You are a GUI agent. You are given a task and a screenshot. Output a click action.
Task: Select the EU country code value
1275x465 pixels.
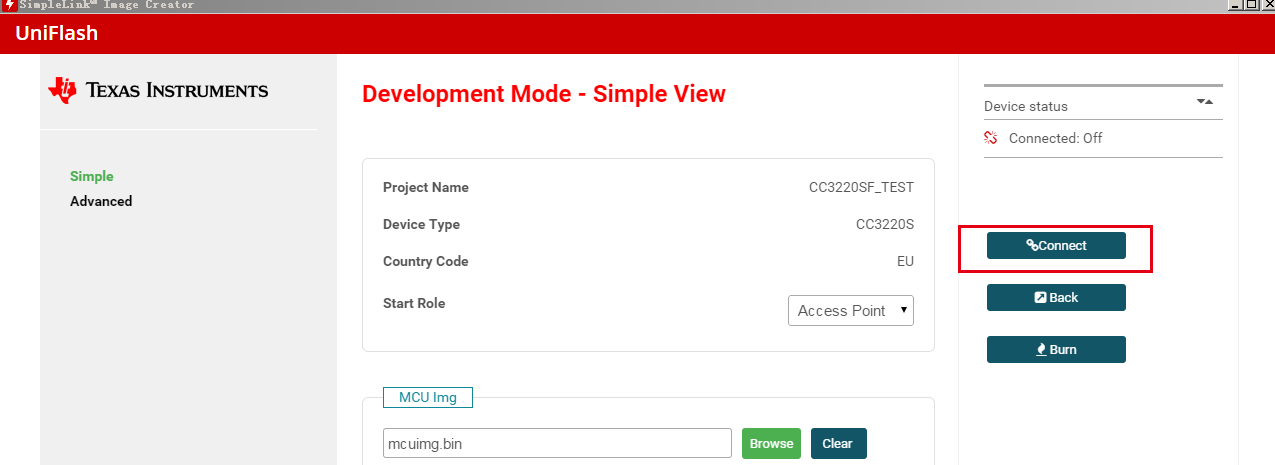pyautogui.click(x=905, y=261)
